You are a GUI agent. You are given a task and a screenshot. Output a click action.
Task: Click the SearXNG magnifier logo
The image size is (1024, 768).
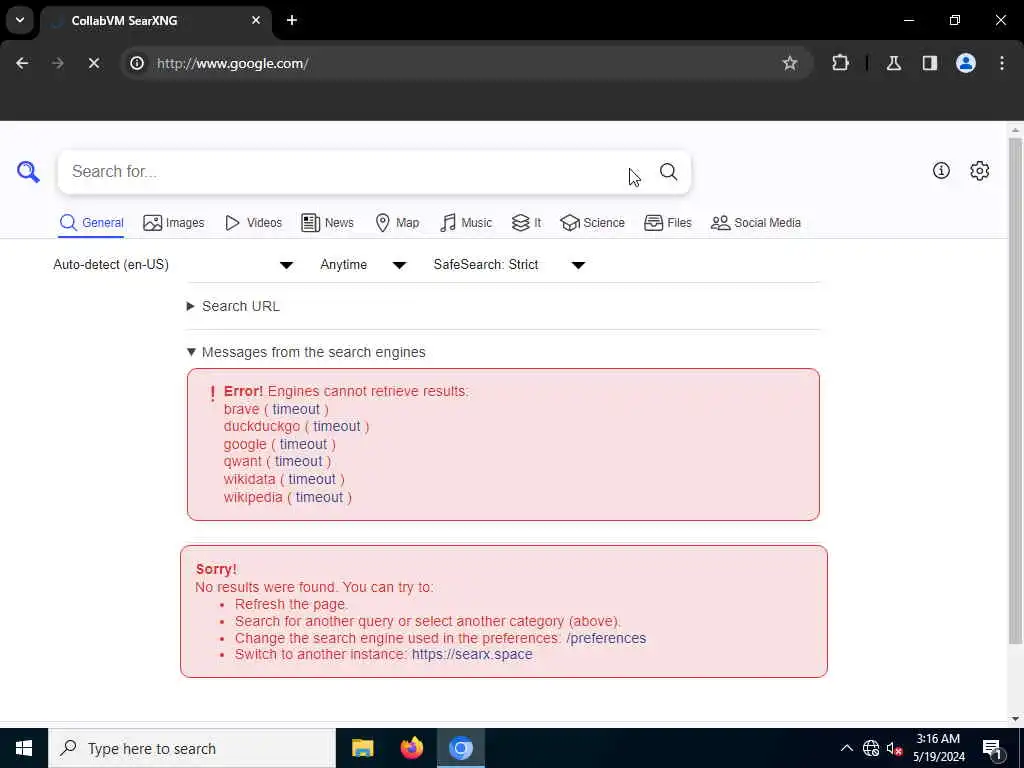[28, 172]
